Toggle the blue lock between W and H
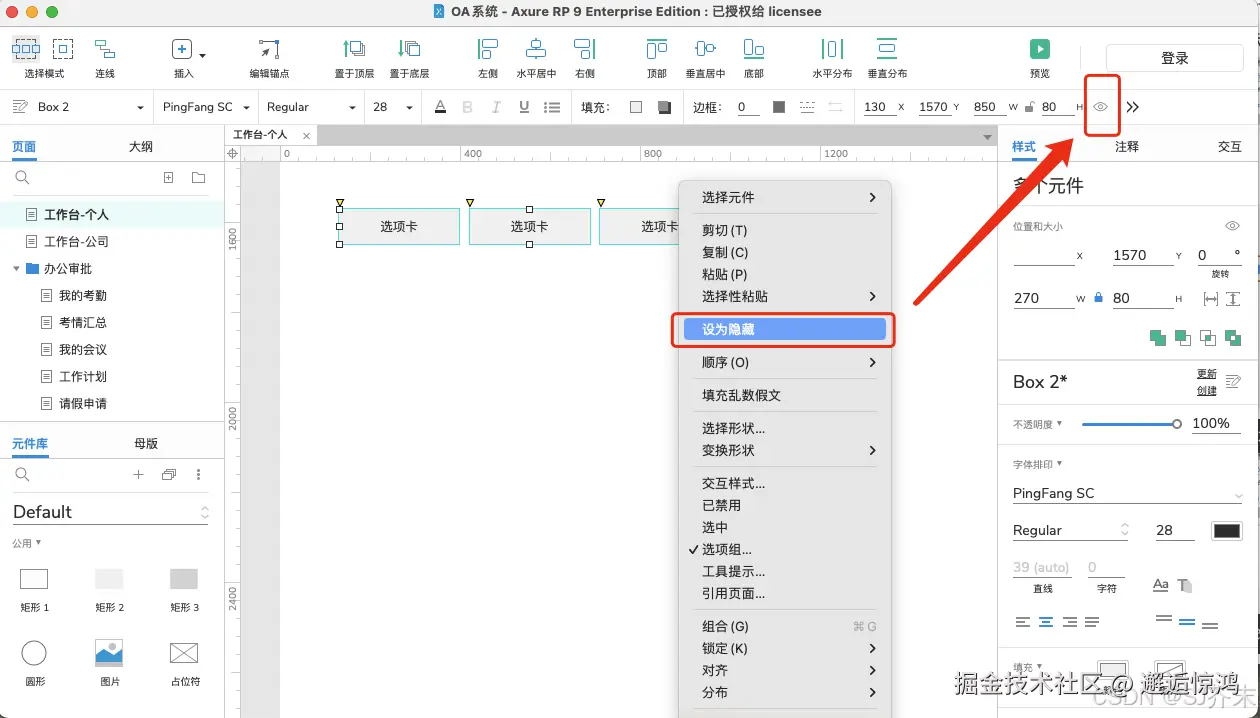Viewport: 1260px width, 718px height. 1098,298
